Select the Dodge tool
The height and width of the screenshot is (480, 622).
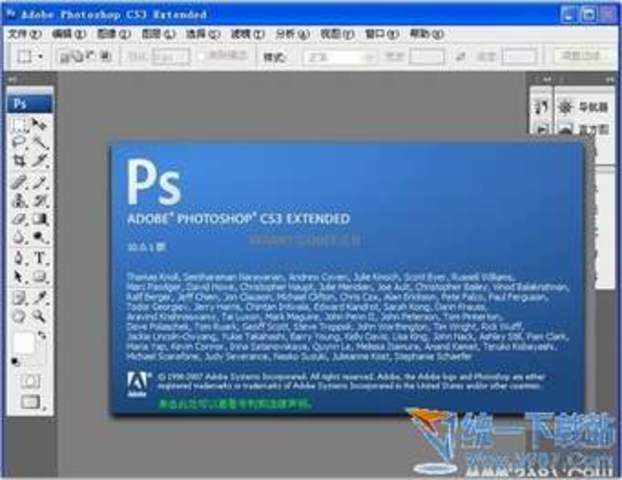point(40,237)
